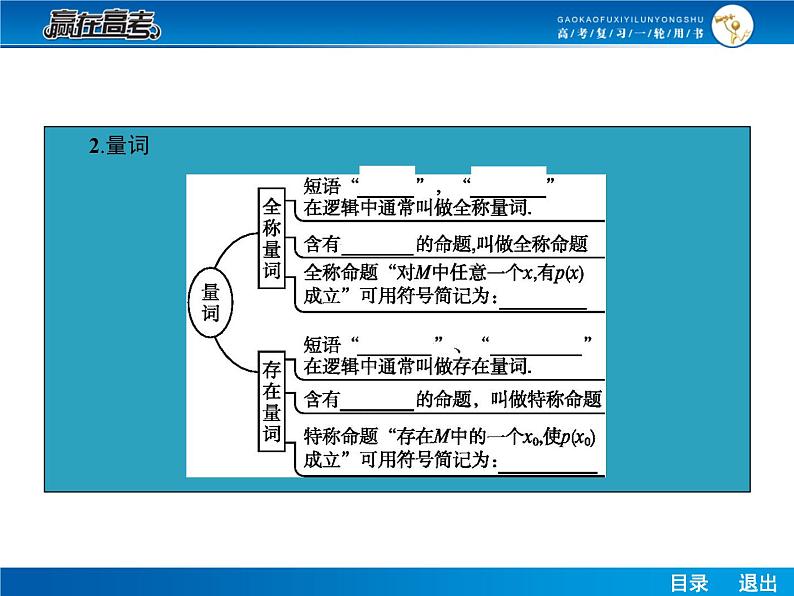794x596 pixels.
Task: Click text 全称命题 “对M中任意一个x,有p(x)
Action: click(444, 273)
